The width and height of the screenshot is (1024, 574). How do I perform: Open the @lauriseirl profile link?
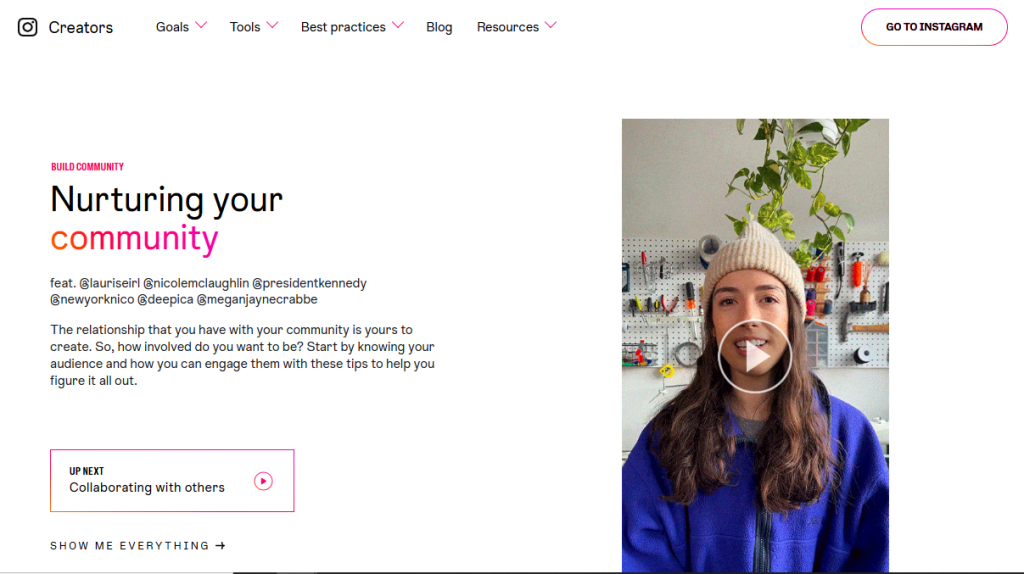(x=109, y=283)
